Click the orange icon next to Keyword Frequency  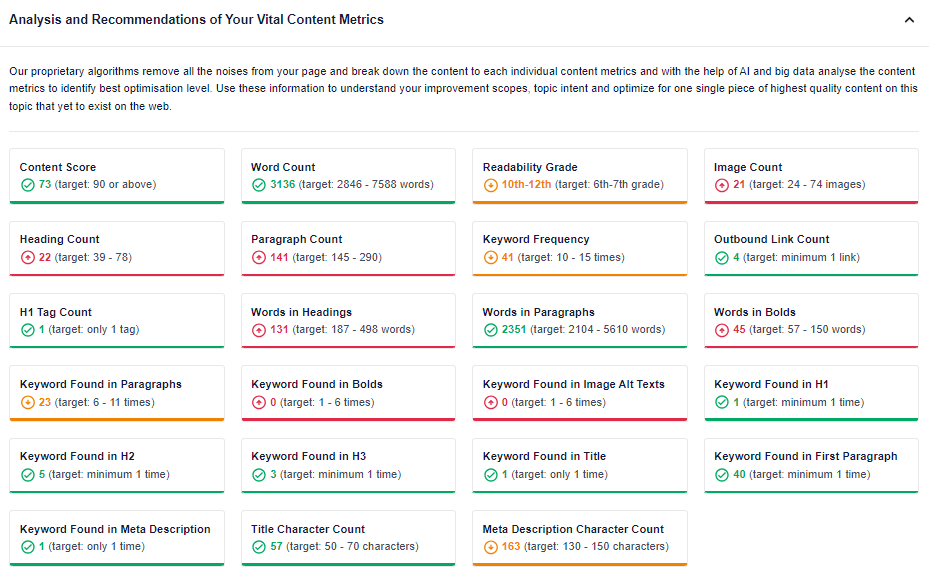click(491, 258)
